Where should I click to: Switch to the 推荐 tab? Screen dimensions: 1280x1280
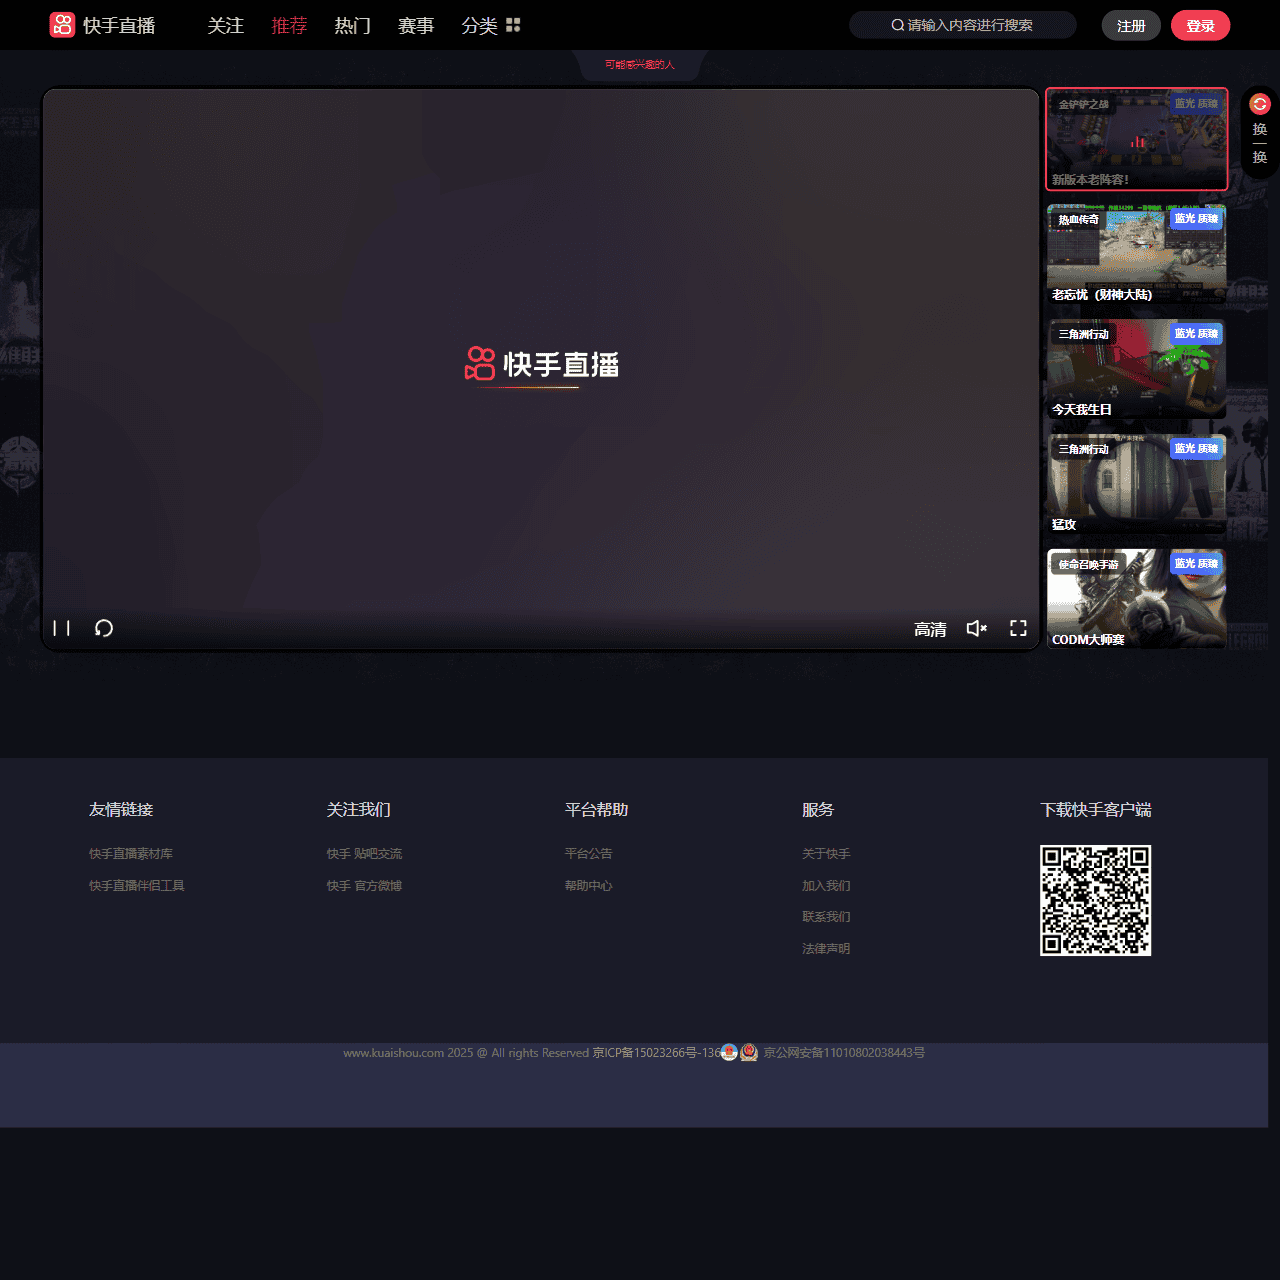[x=289, y=25]
